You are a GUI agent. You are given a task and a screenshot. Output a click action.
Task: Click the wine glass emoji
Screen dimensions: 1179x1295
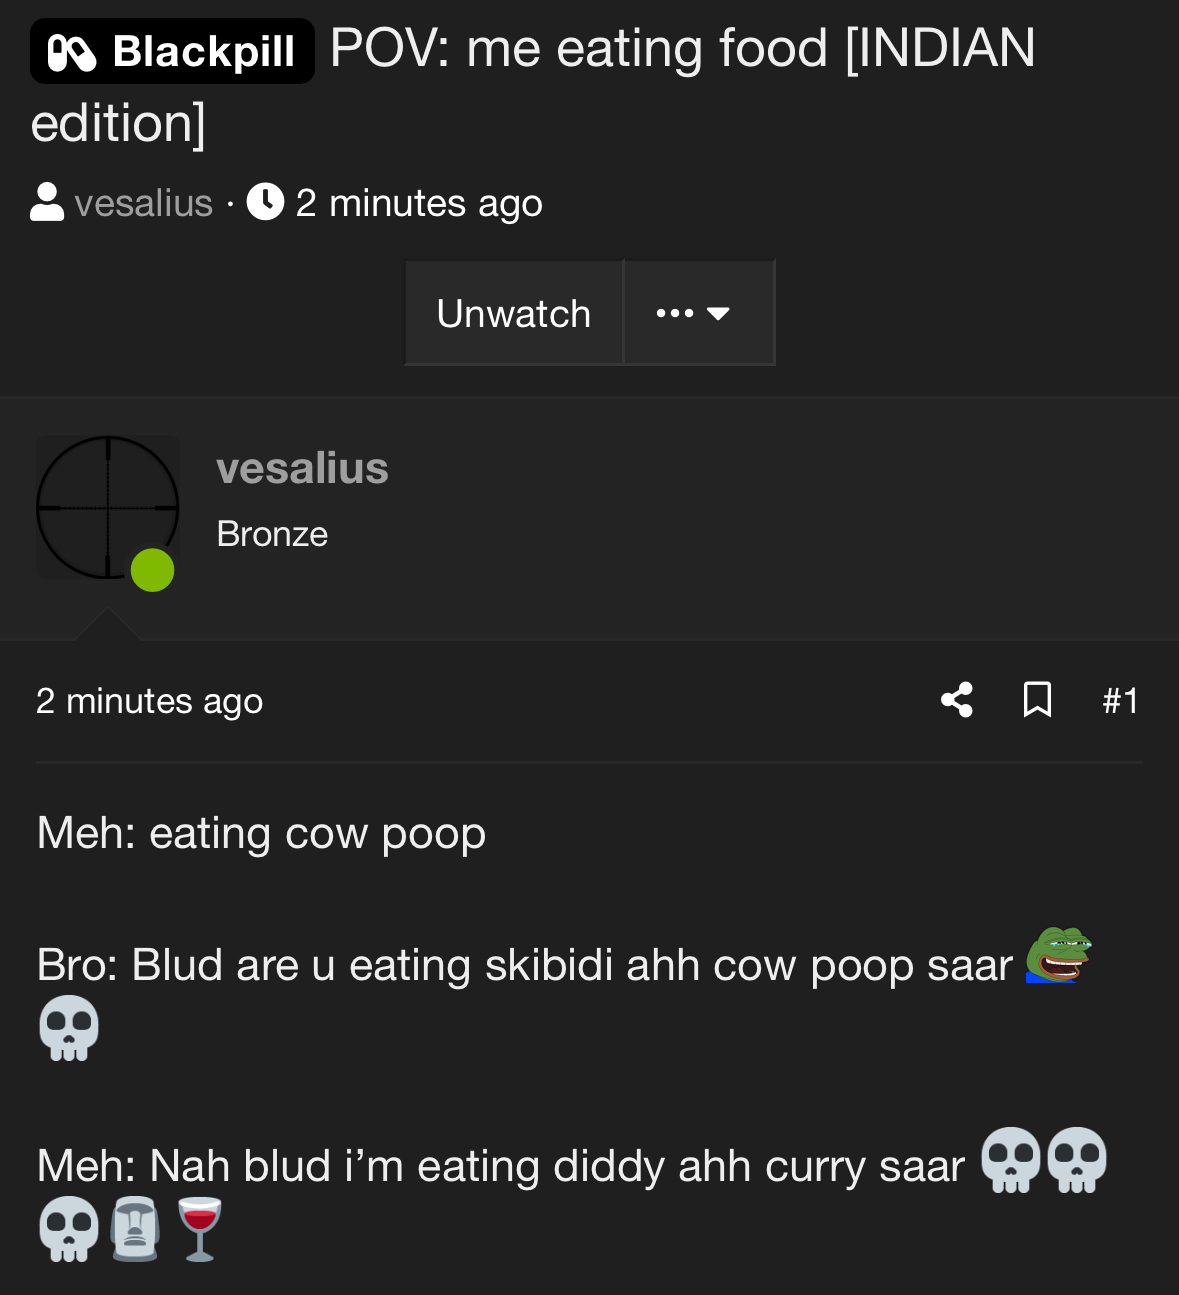[x=199, y=1229]
